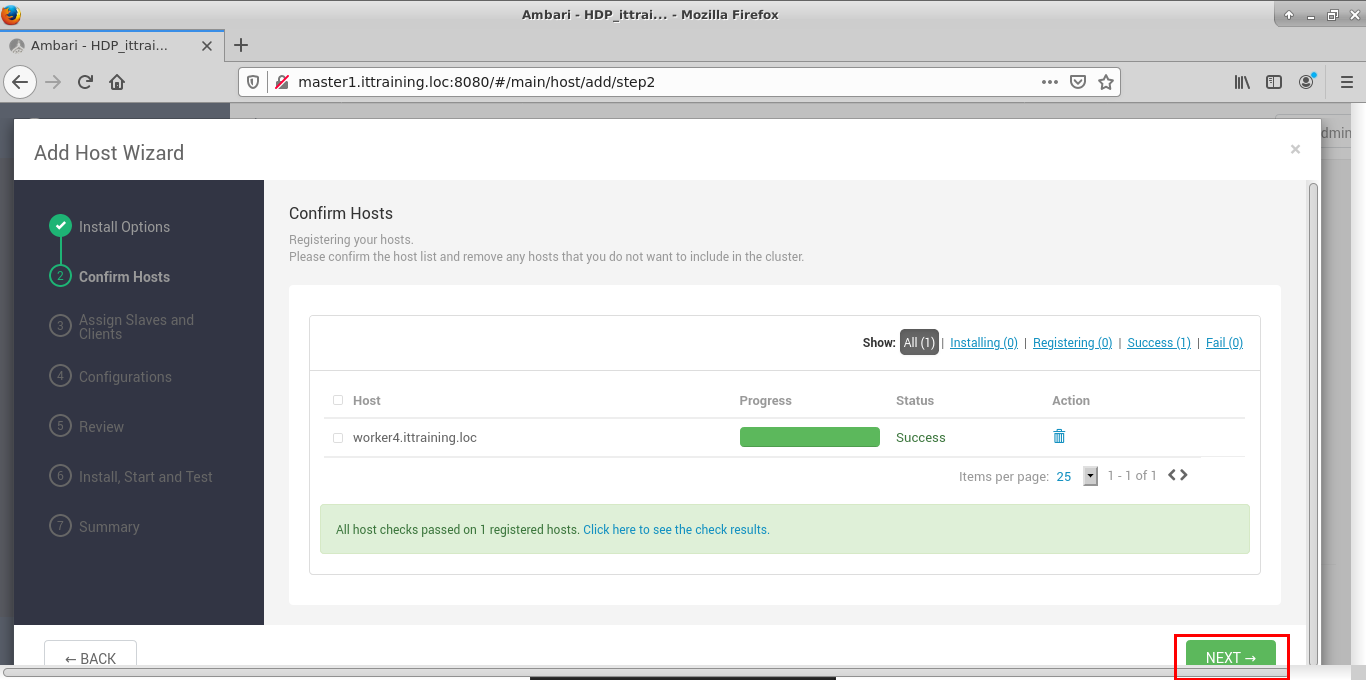
Task: Reload the page with the refresh icon
Action: (x=86, y=82)
